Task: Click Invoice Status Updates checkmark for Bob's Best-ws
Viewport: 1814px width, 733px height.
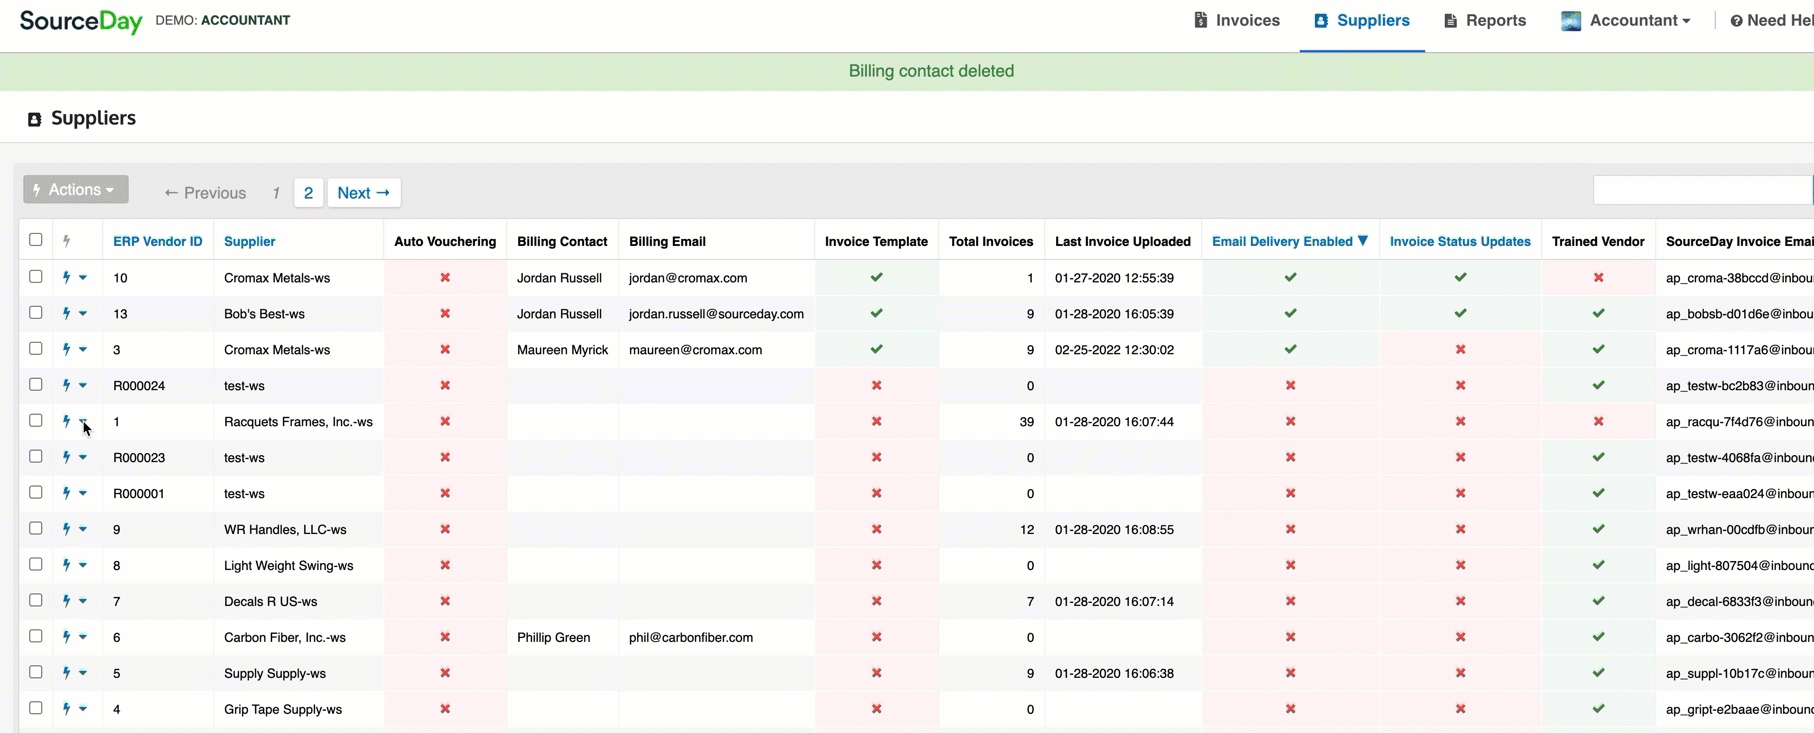Action: (x=1460, y=313)
